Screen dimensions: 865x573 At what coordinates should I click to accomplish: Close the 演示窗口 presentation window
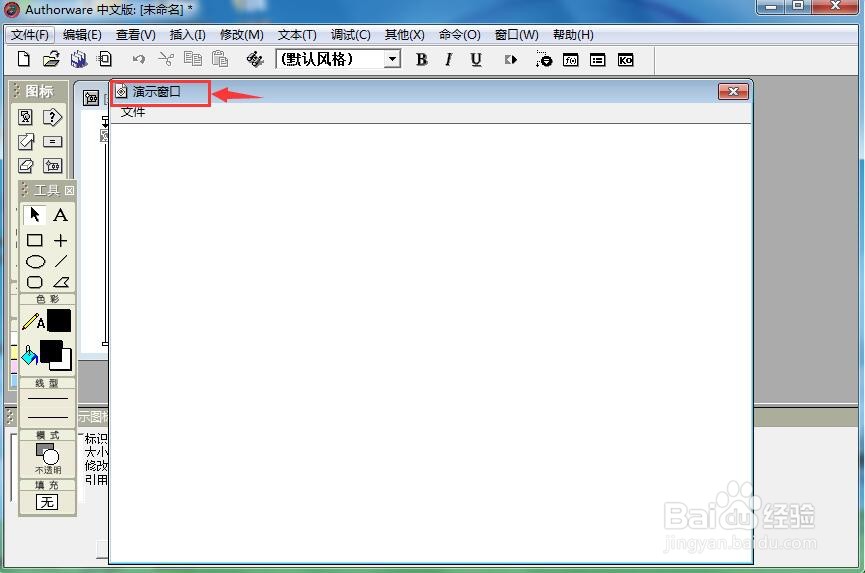(x=733, y=92)
